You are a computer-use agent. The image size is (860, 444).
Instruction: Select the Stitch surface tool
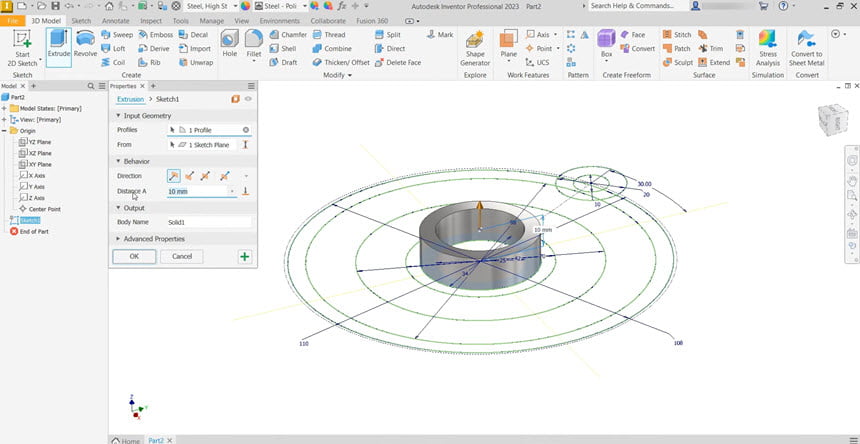click(677, 35)
